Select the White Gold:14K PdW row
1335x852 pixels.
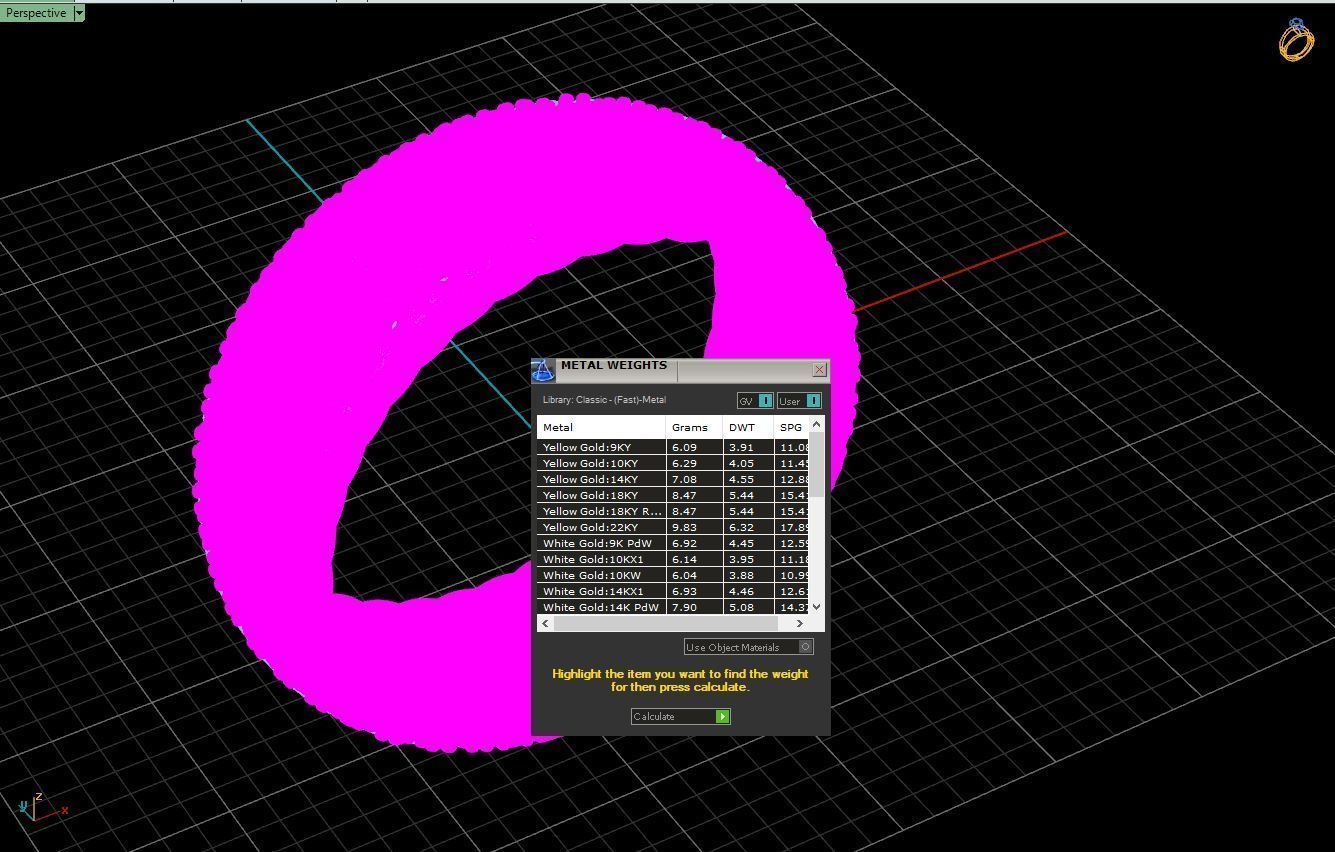point(673,607)
